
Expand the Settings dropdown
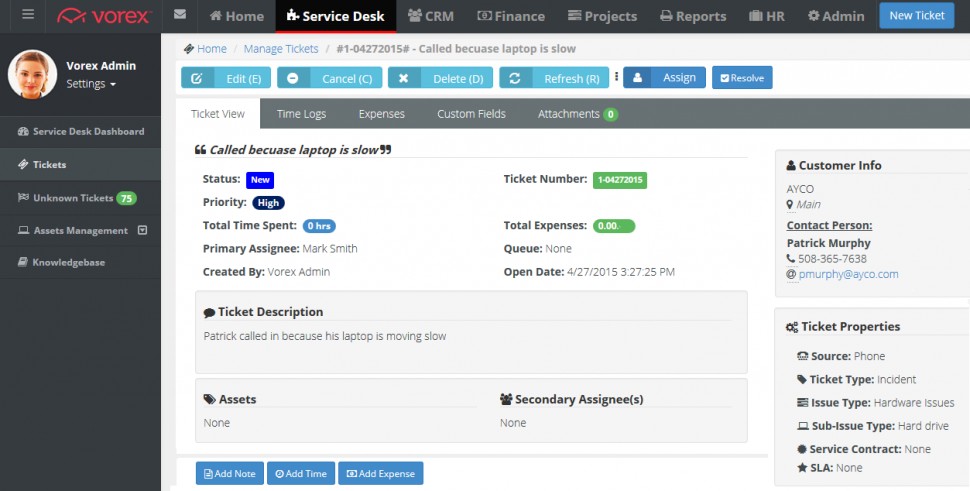[x=91, y=84]
